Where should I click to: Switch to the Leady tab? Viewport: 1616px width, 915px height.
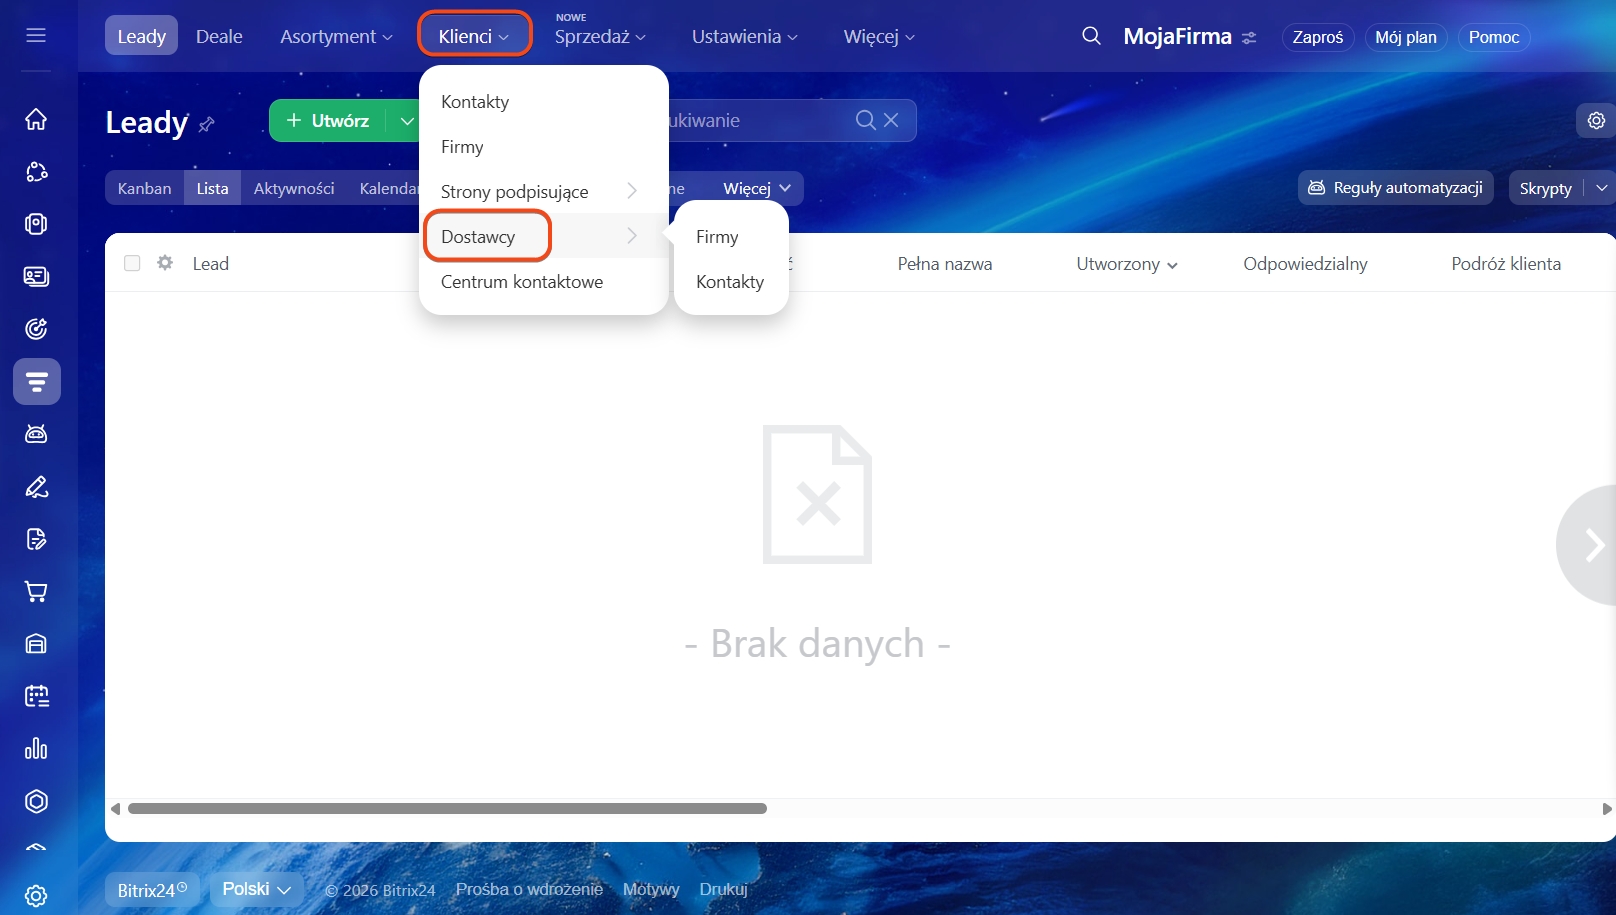tap(141, 36)
